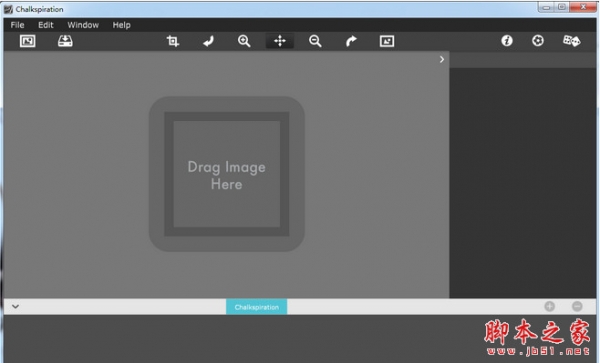This screenshot has height=363, width=600.
Task: Click the remove preset minus button
Action: point(577,306)
